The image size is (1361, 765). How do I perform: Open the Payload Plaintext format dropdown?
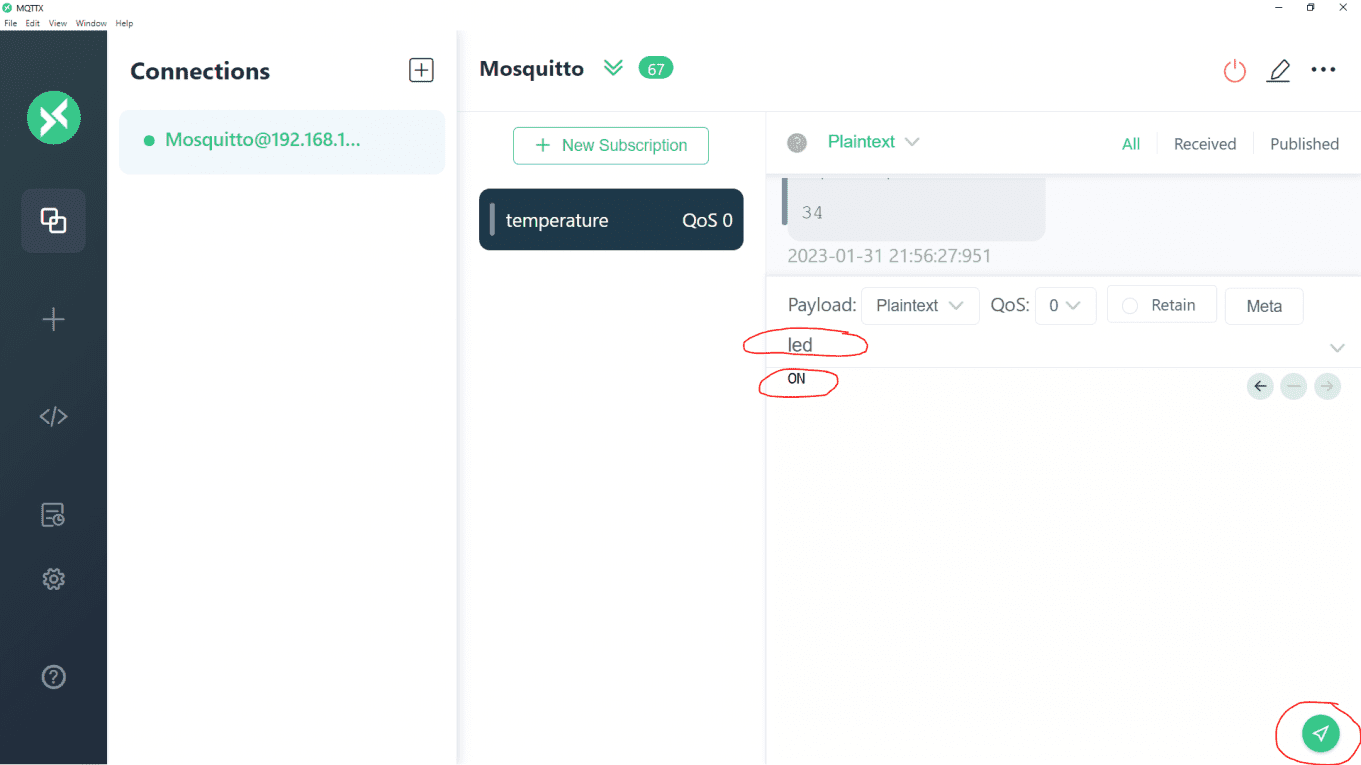click(x=920, y=305)
